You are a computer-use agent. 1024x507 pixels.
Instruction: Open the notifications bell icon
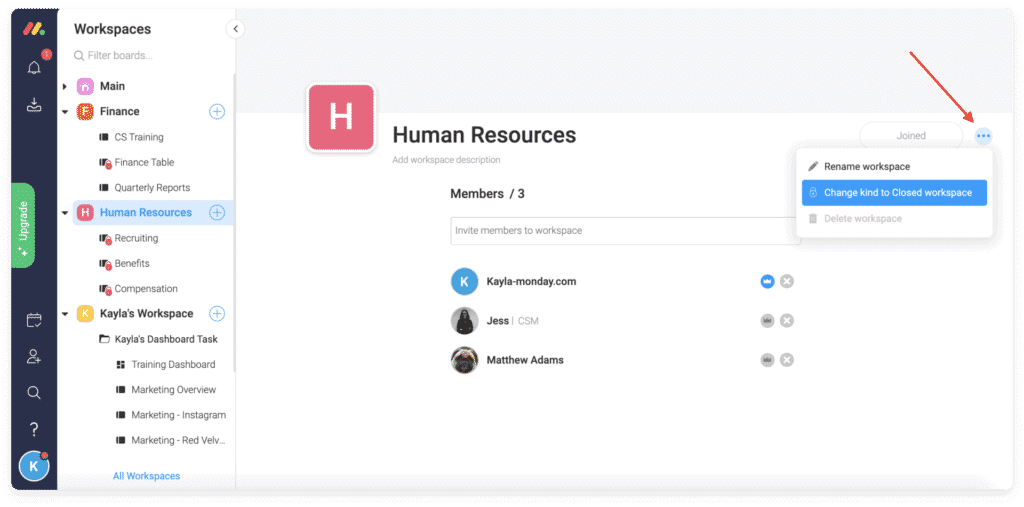click(34, 68)
